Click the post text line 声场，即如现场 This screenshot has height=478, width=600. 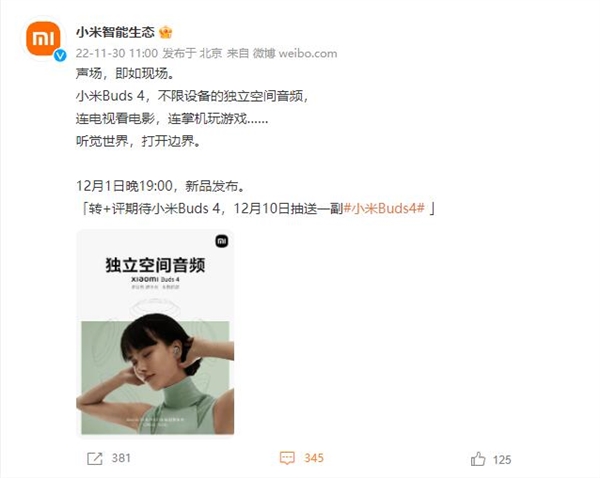click(125, 73)
